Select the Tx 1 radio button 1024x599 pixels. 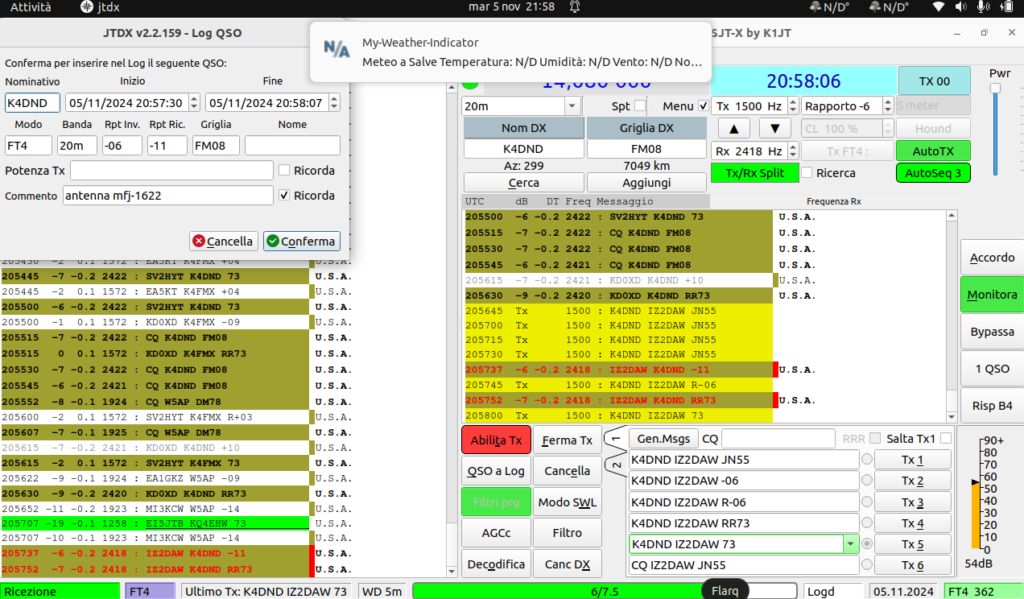(x=867, y=459)
